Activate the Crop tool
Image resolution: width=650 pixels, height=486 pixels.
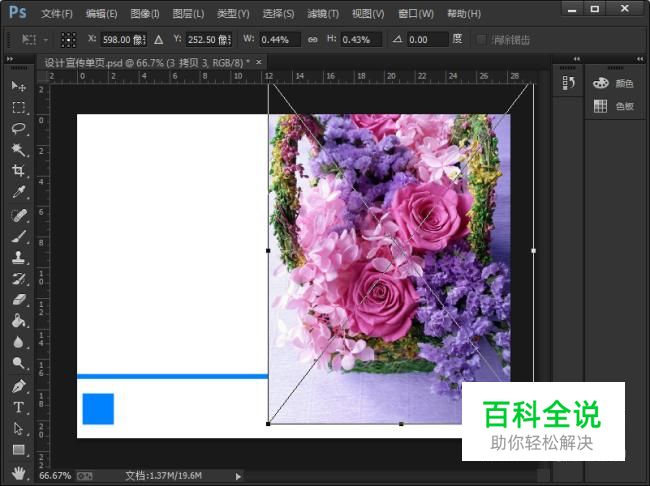[18, 171]
